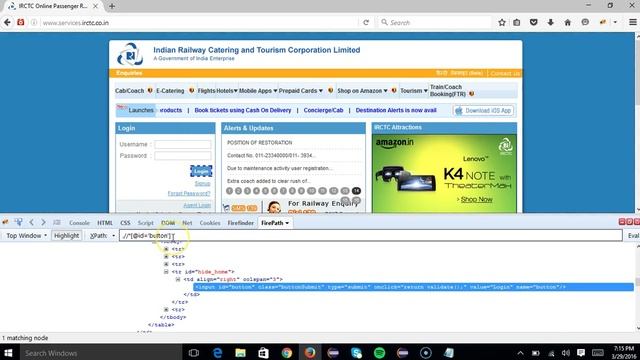
Task: Collapse the tr id="hide_home" node
Action: [x=166, y=271]
